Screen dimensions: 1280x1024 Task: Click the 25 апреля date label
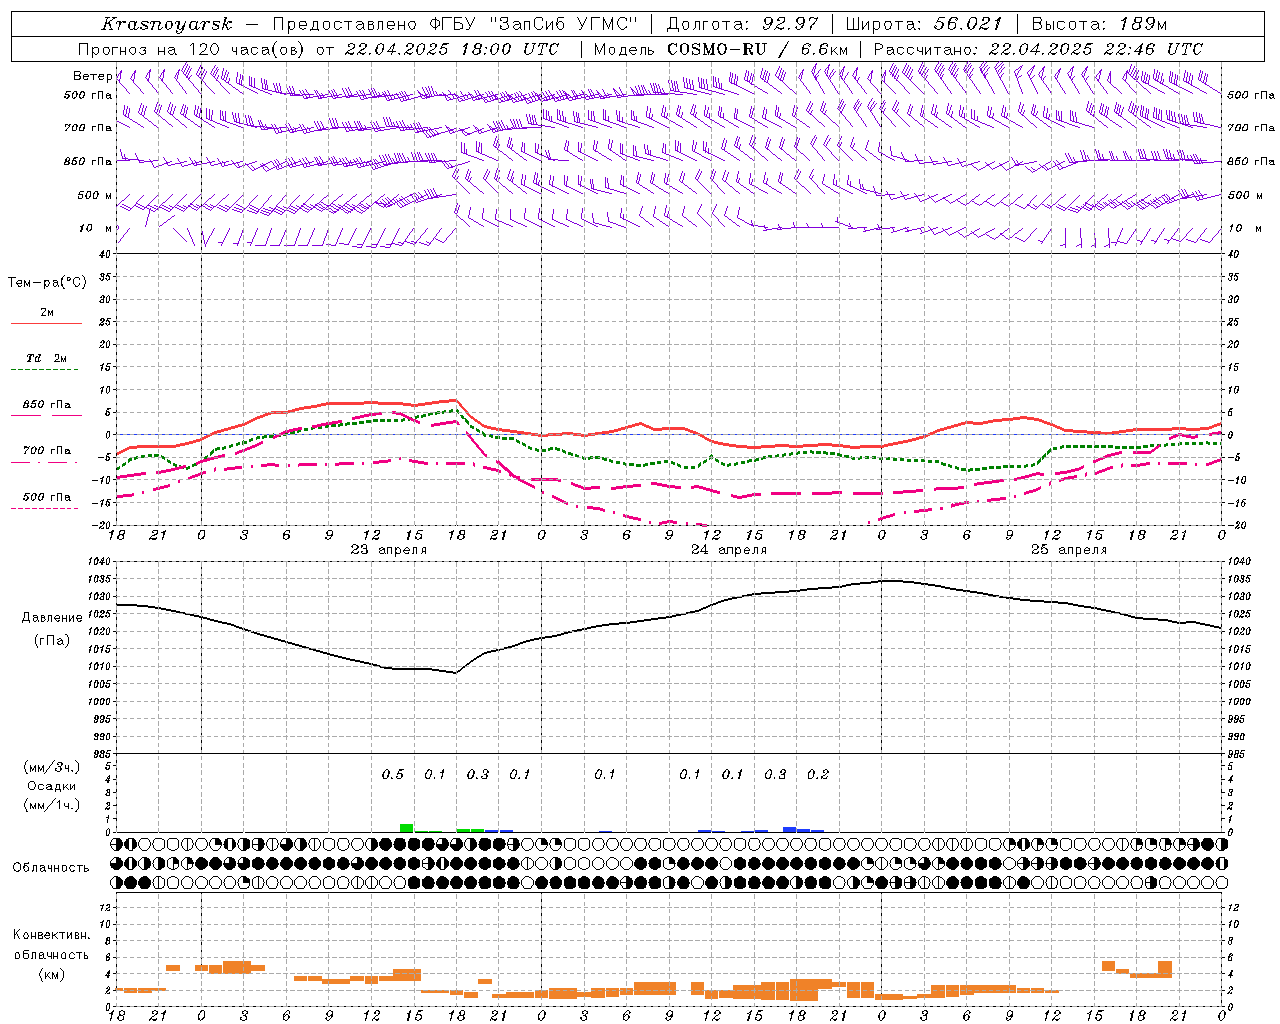click(1069, 550)
